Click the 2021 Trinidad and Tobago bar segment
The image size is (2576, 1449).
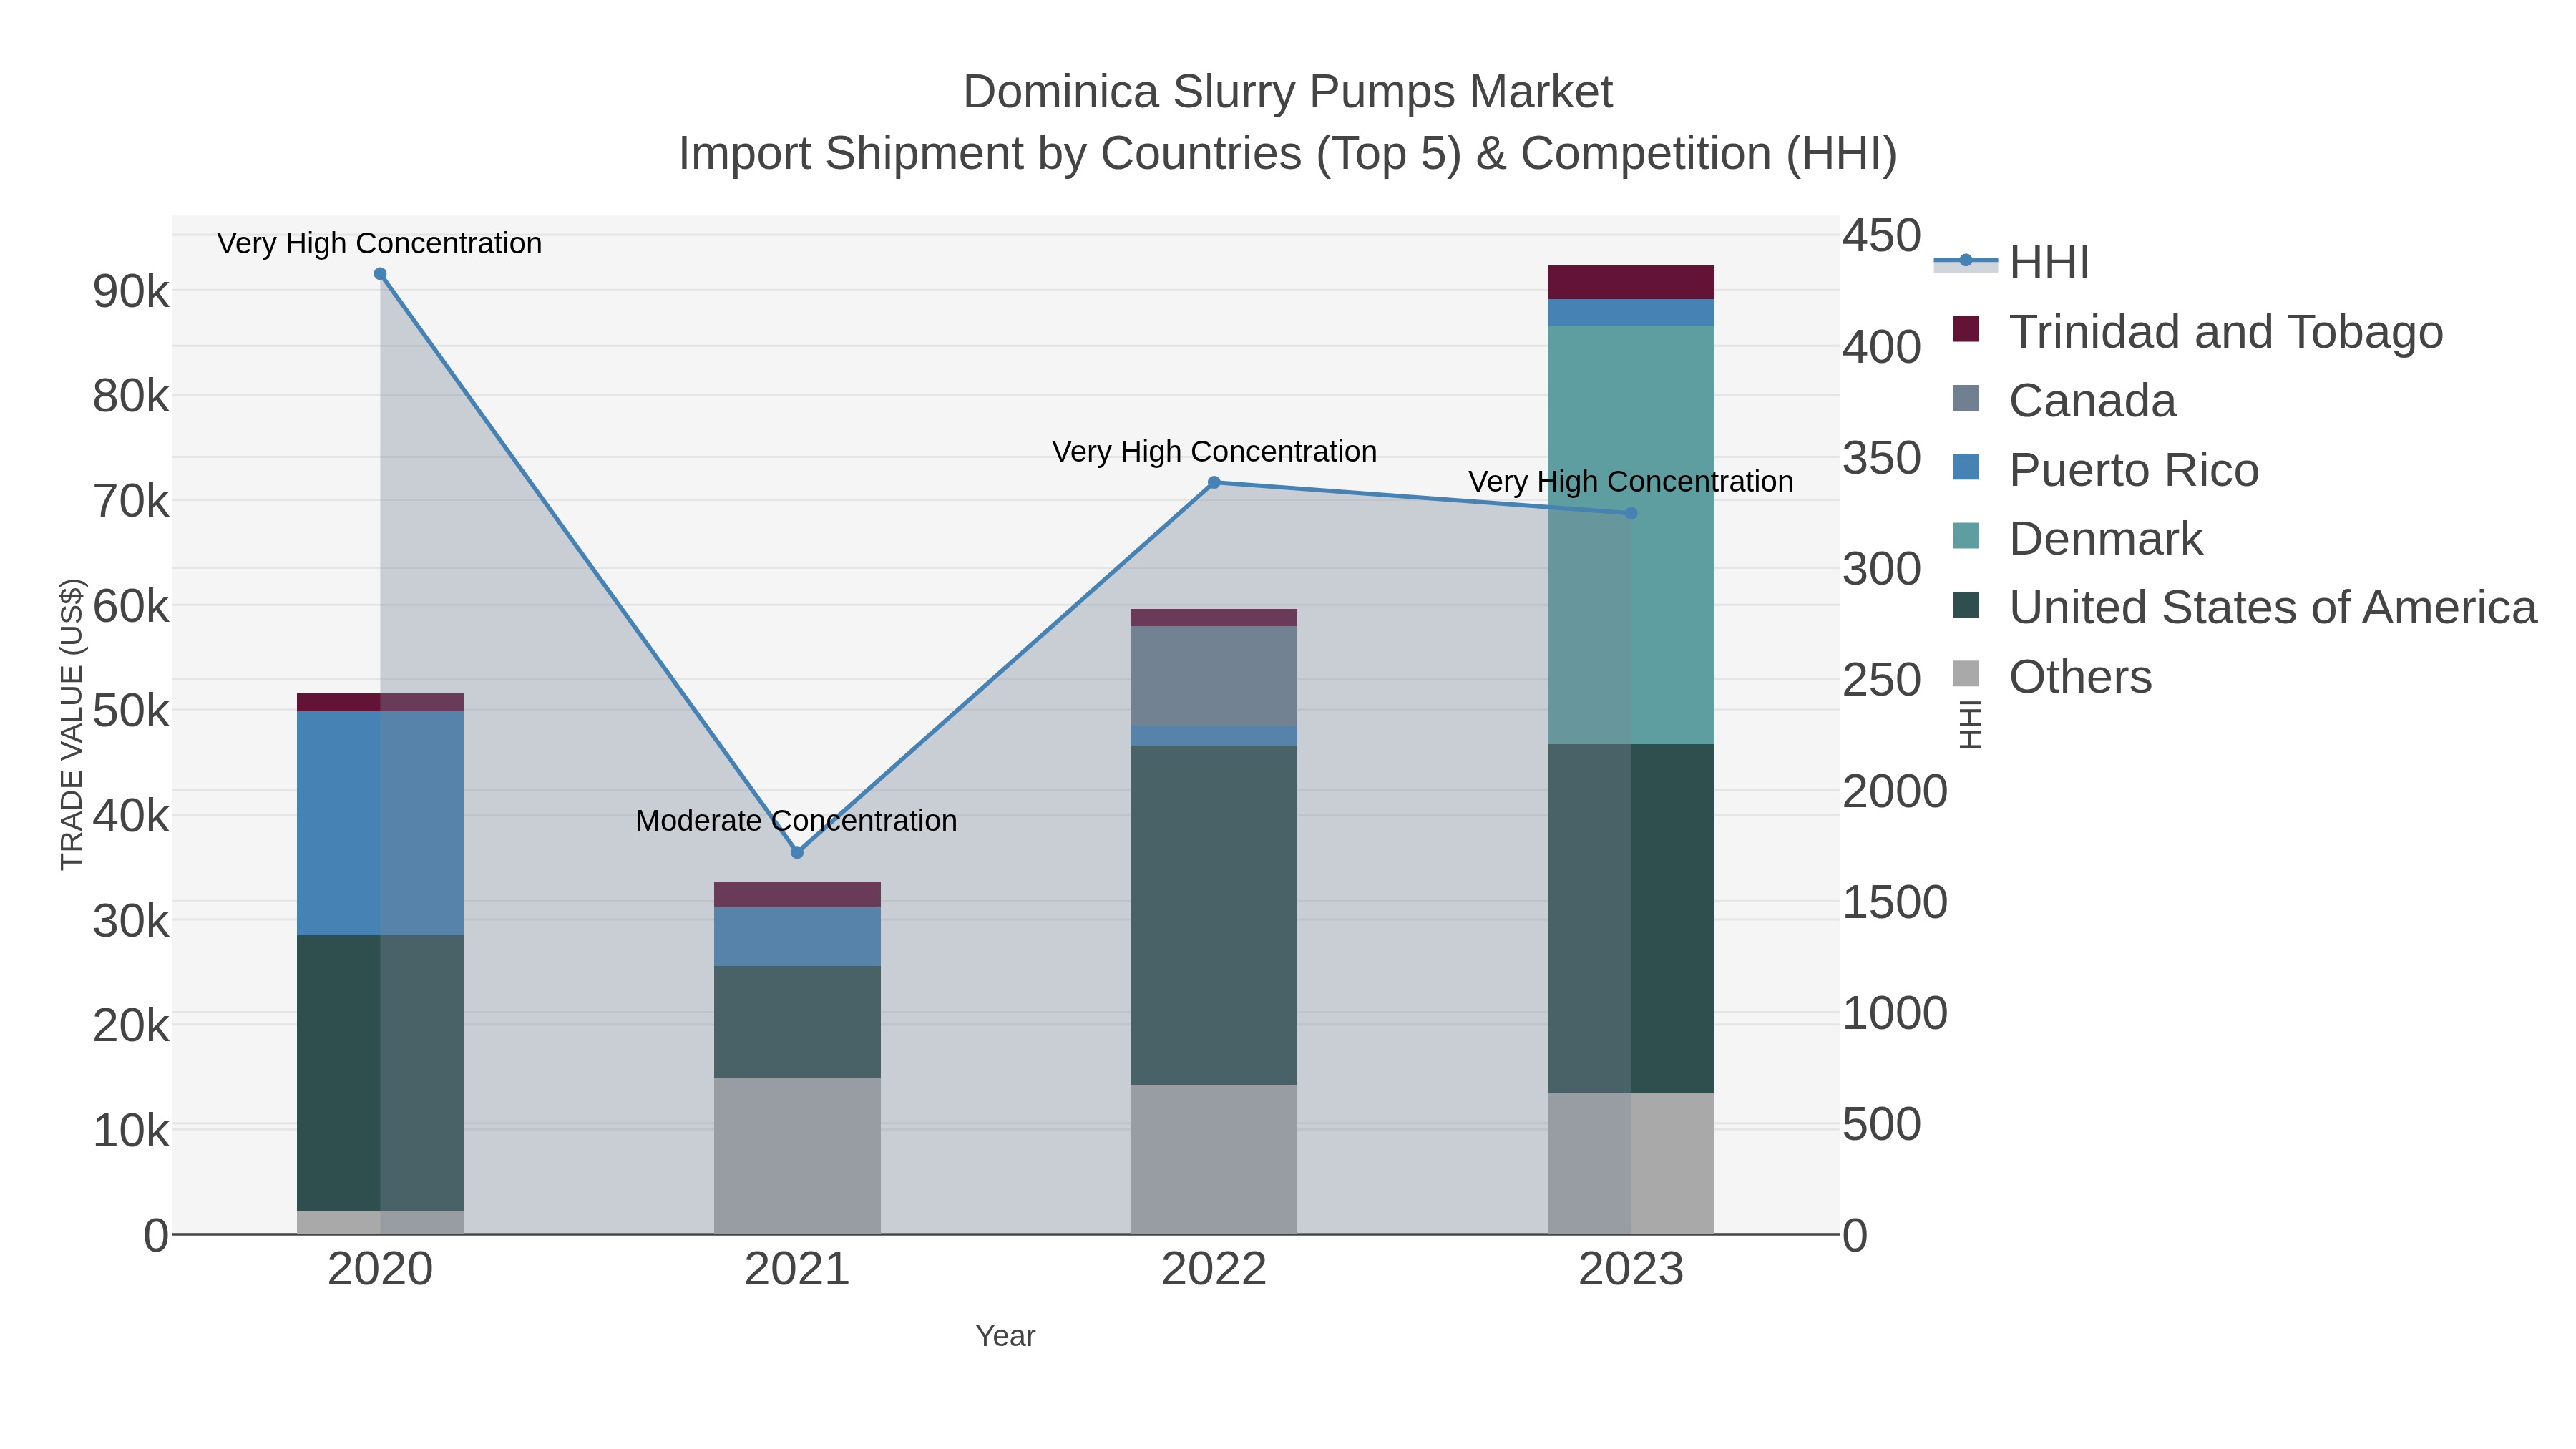pyautogui.click(x=797, y=894)
